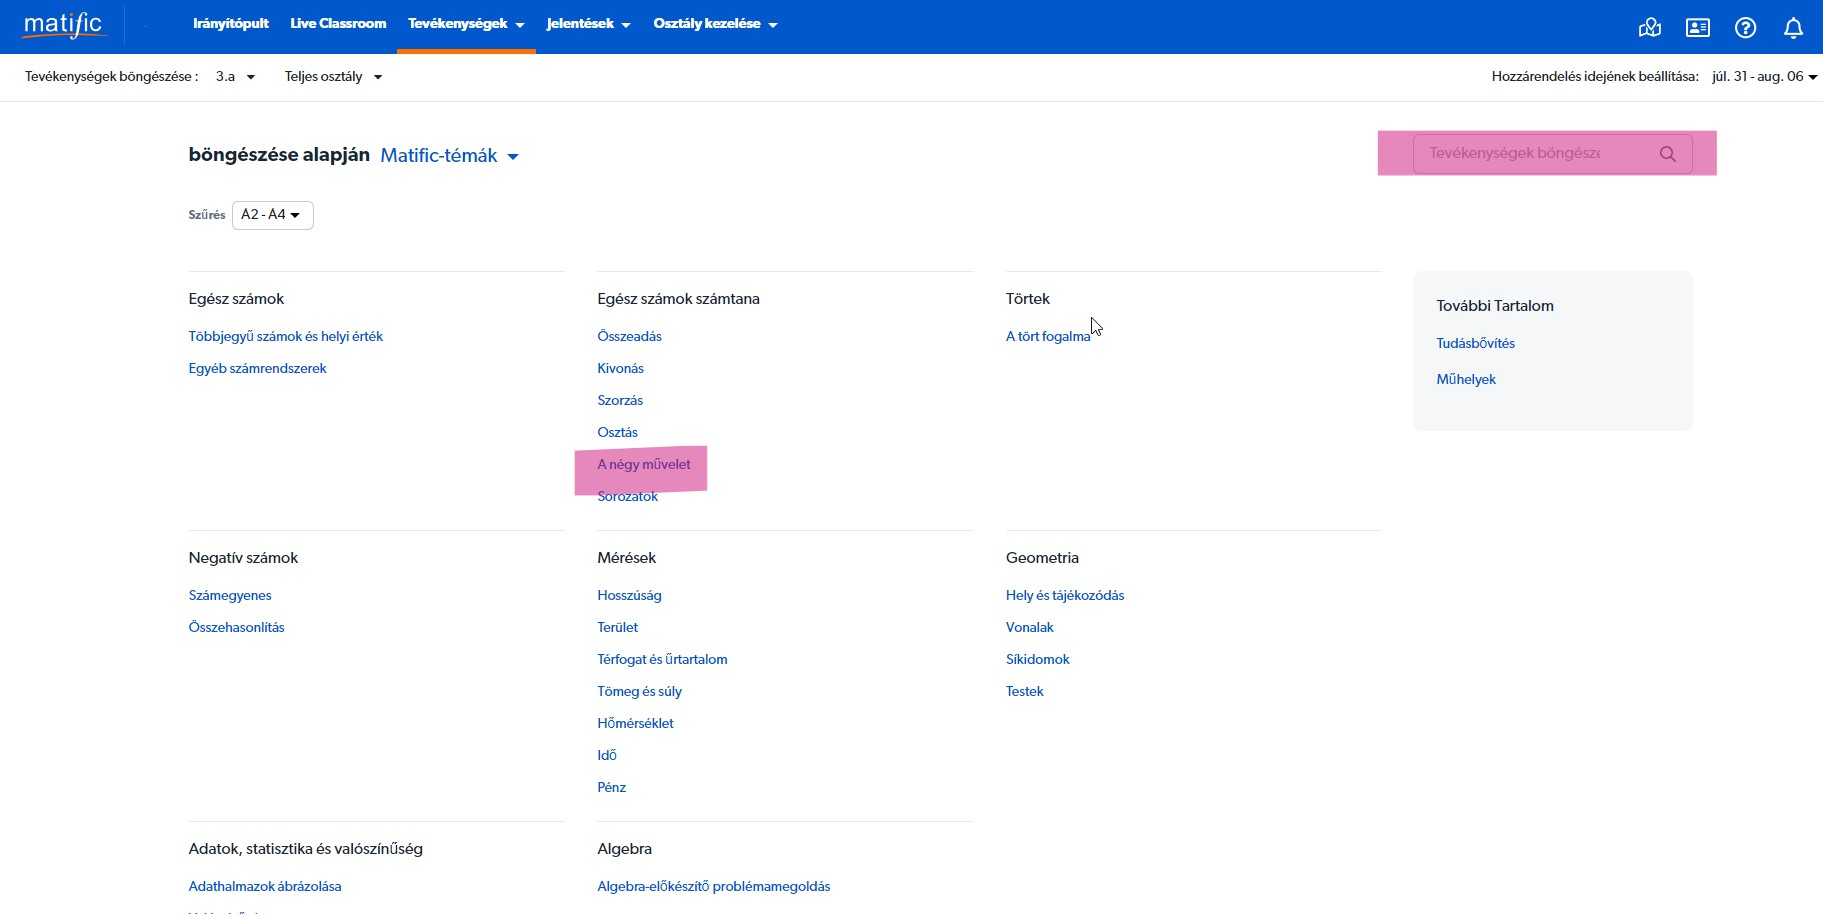
Task: Click the Matific logo
Action: 64,25
